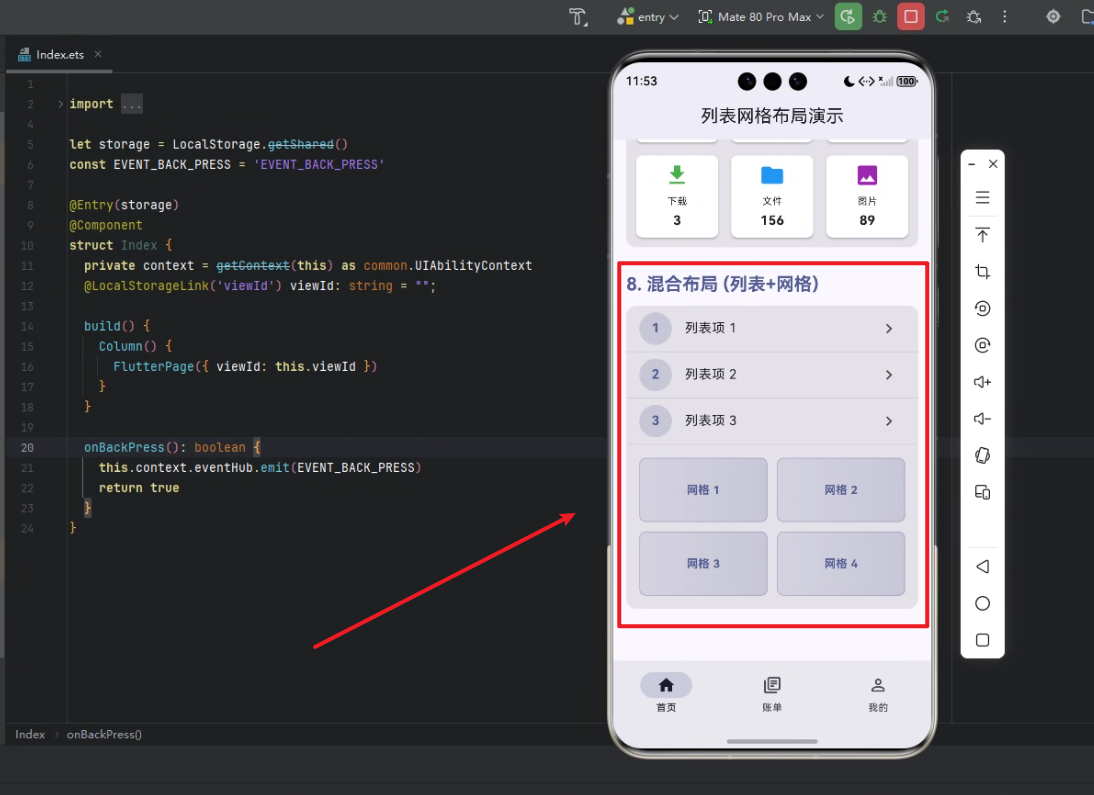The width and height of the screenshot is (1094, 795).
Task: Click emulator upload arrow icon
Action: pos(982,235)
